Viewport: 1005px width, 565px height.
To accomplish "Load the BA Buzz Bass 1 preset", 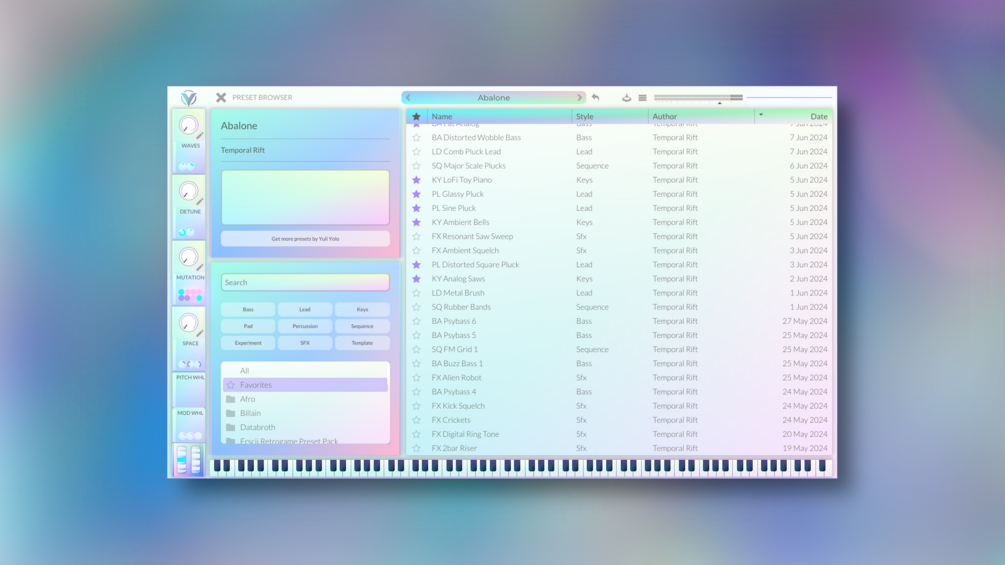I will 619,363.
